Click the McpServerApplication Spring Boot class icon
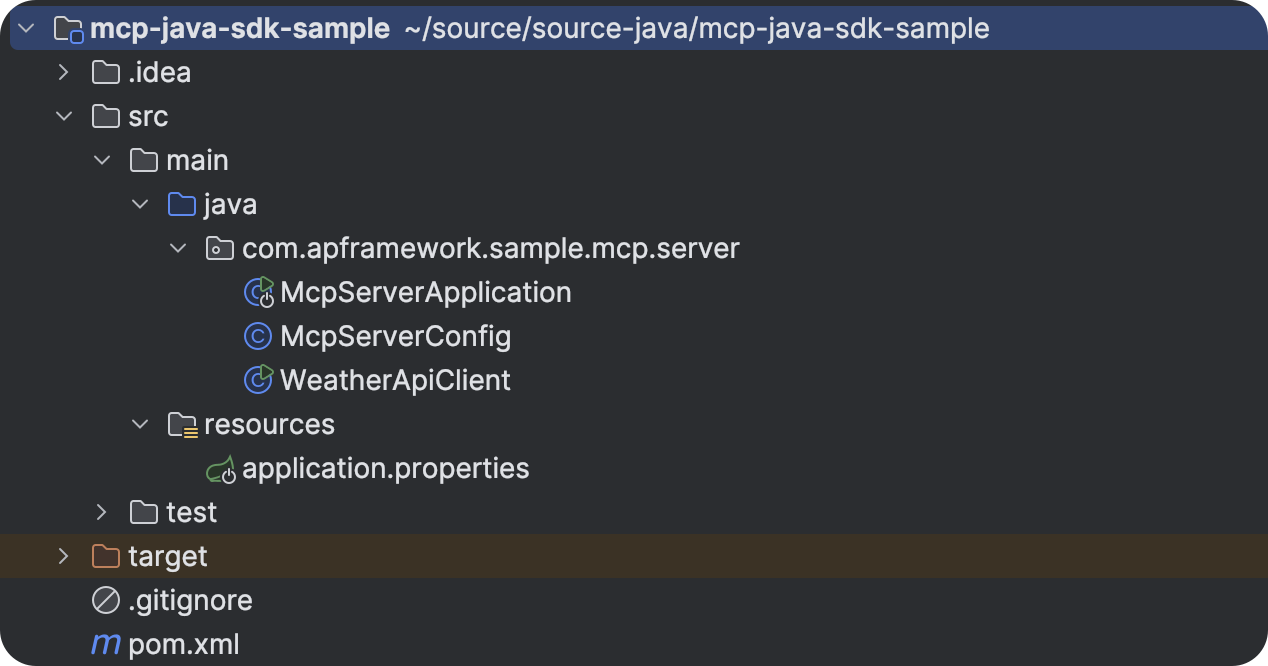1268x666 pixels. click(x=259, y=292)
